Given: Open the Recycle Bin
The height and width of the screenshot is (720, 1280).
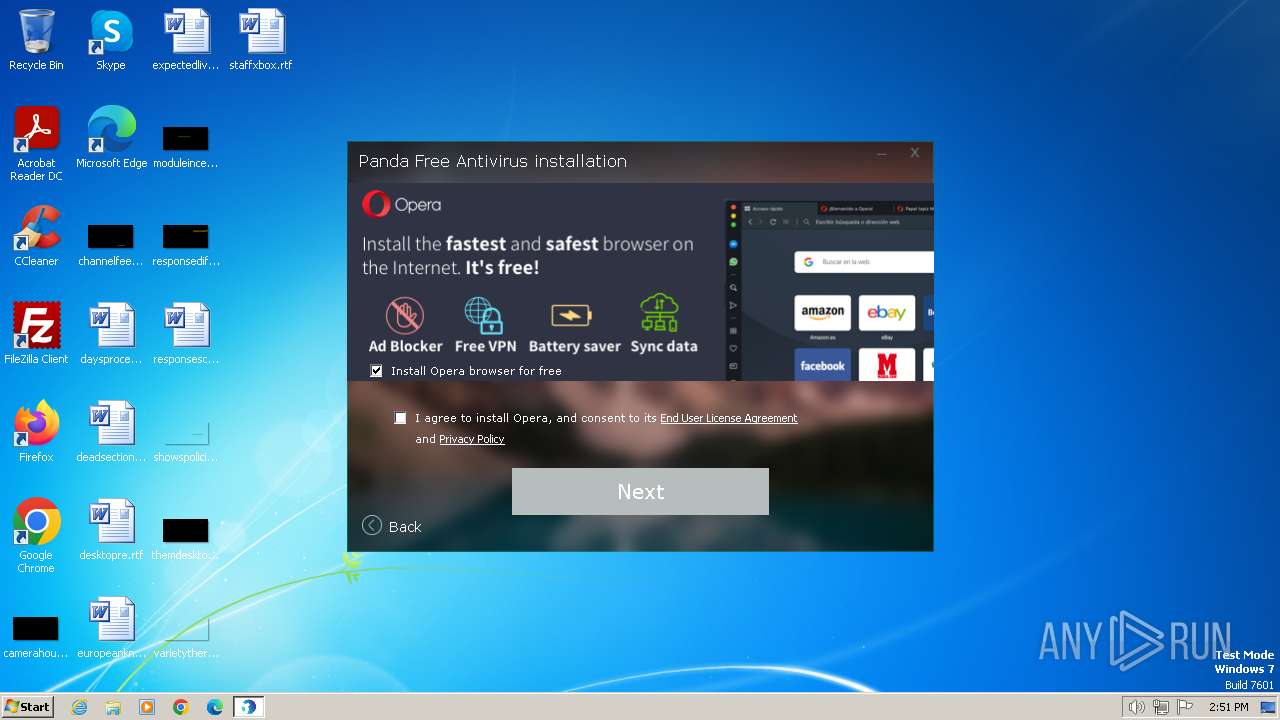Looking at the screenshot, I should pos(36,40).
